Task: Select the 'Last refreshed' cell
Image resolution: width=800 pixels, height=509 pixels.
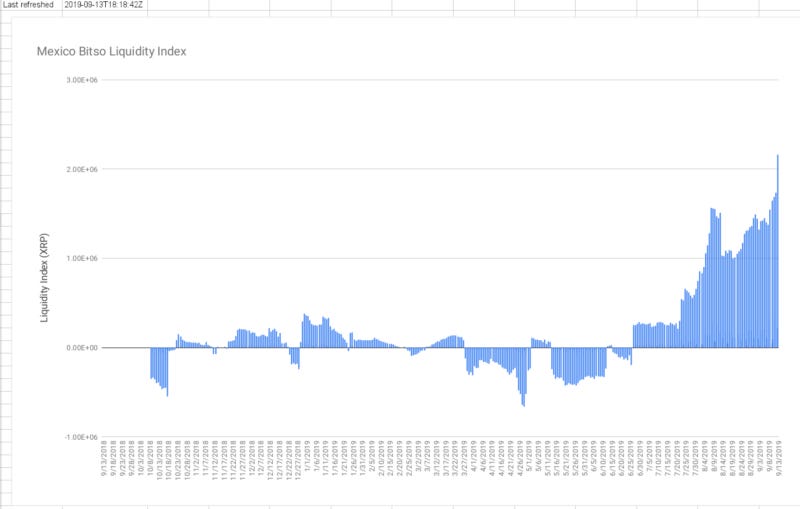Action: point(31,5)
